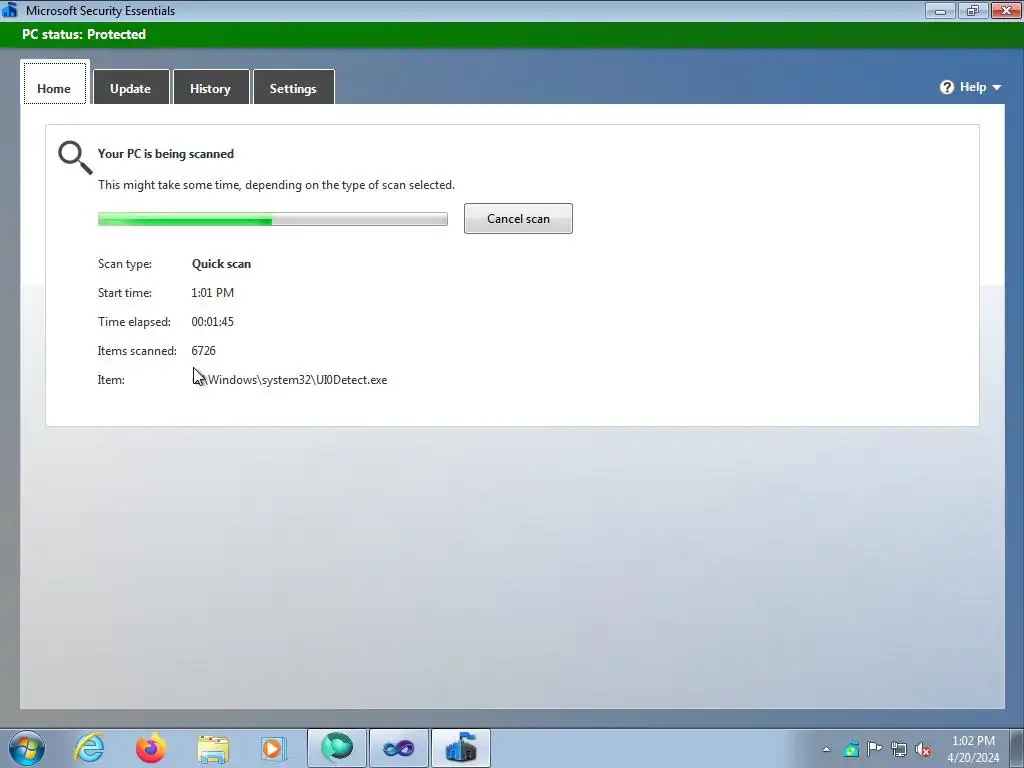Click the muted volume tray icon
The image size is (1024, 768).
pyautogui.click(x=923, y=749)
